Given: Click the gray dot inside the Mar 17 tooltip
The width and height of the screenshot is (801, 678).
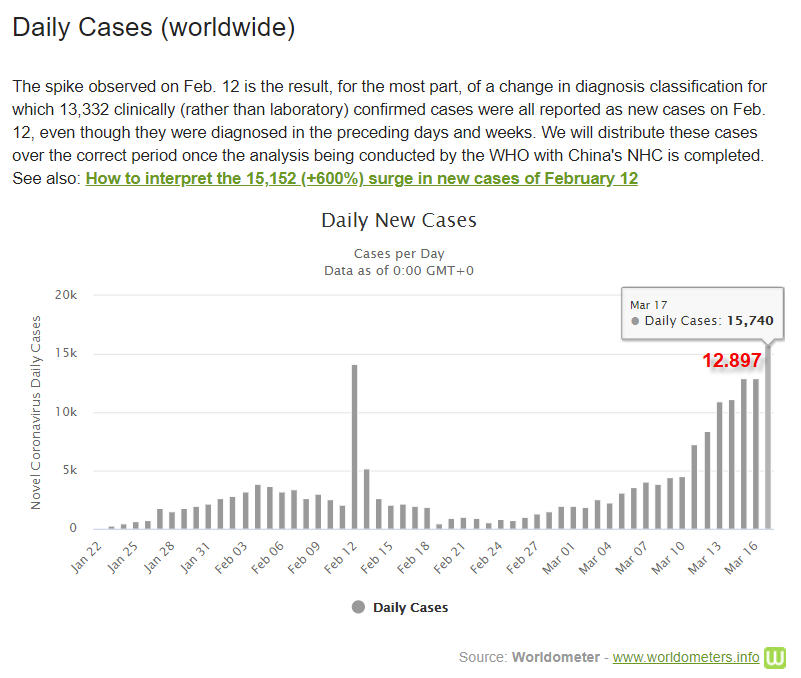Looking at the screenshot, I should tap(636, 321).
